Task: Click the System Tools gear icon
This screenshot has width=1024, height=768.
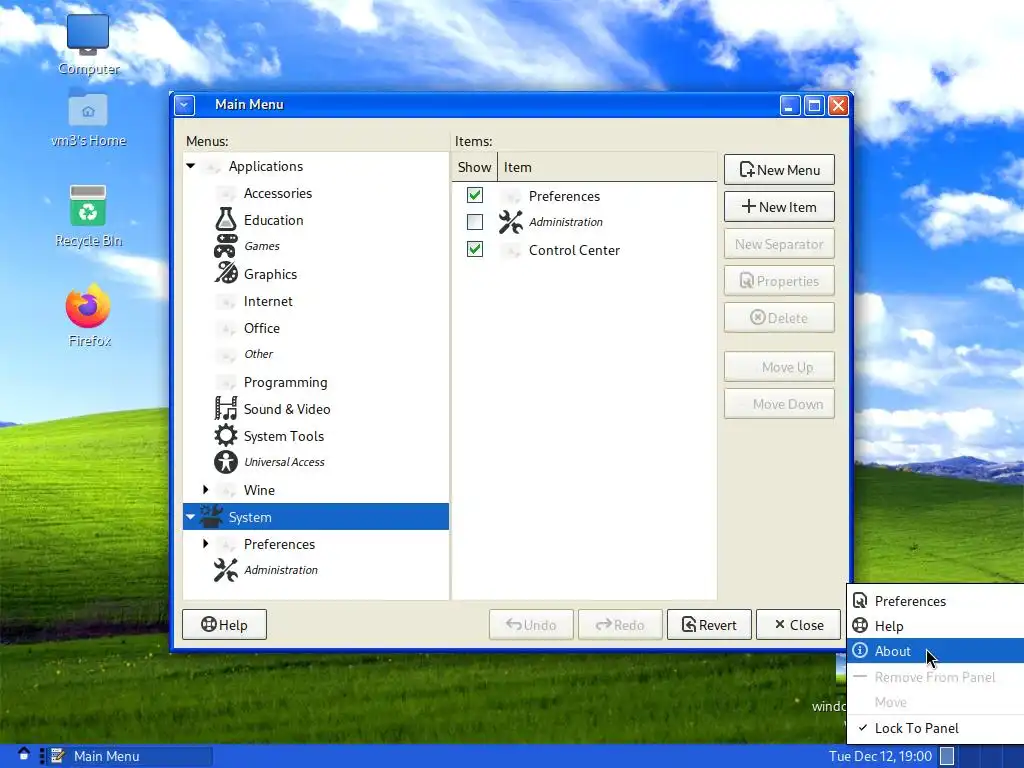Action: [x=226, y=435]
